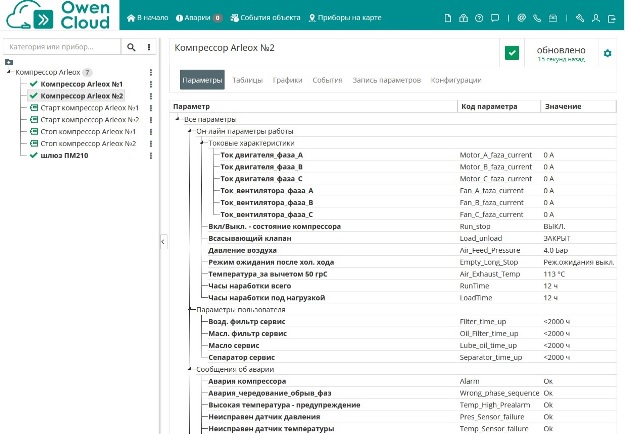The height and width of the screenshot is (434, 631).
Task: Open the Конфигурации tab
Action: tap(456, 80)
